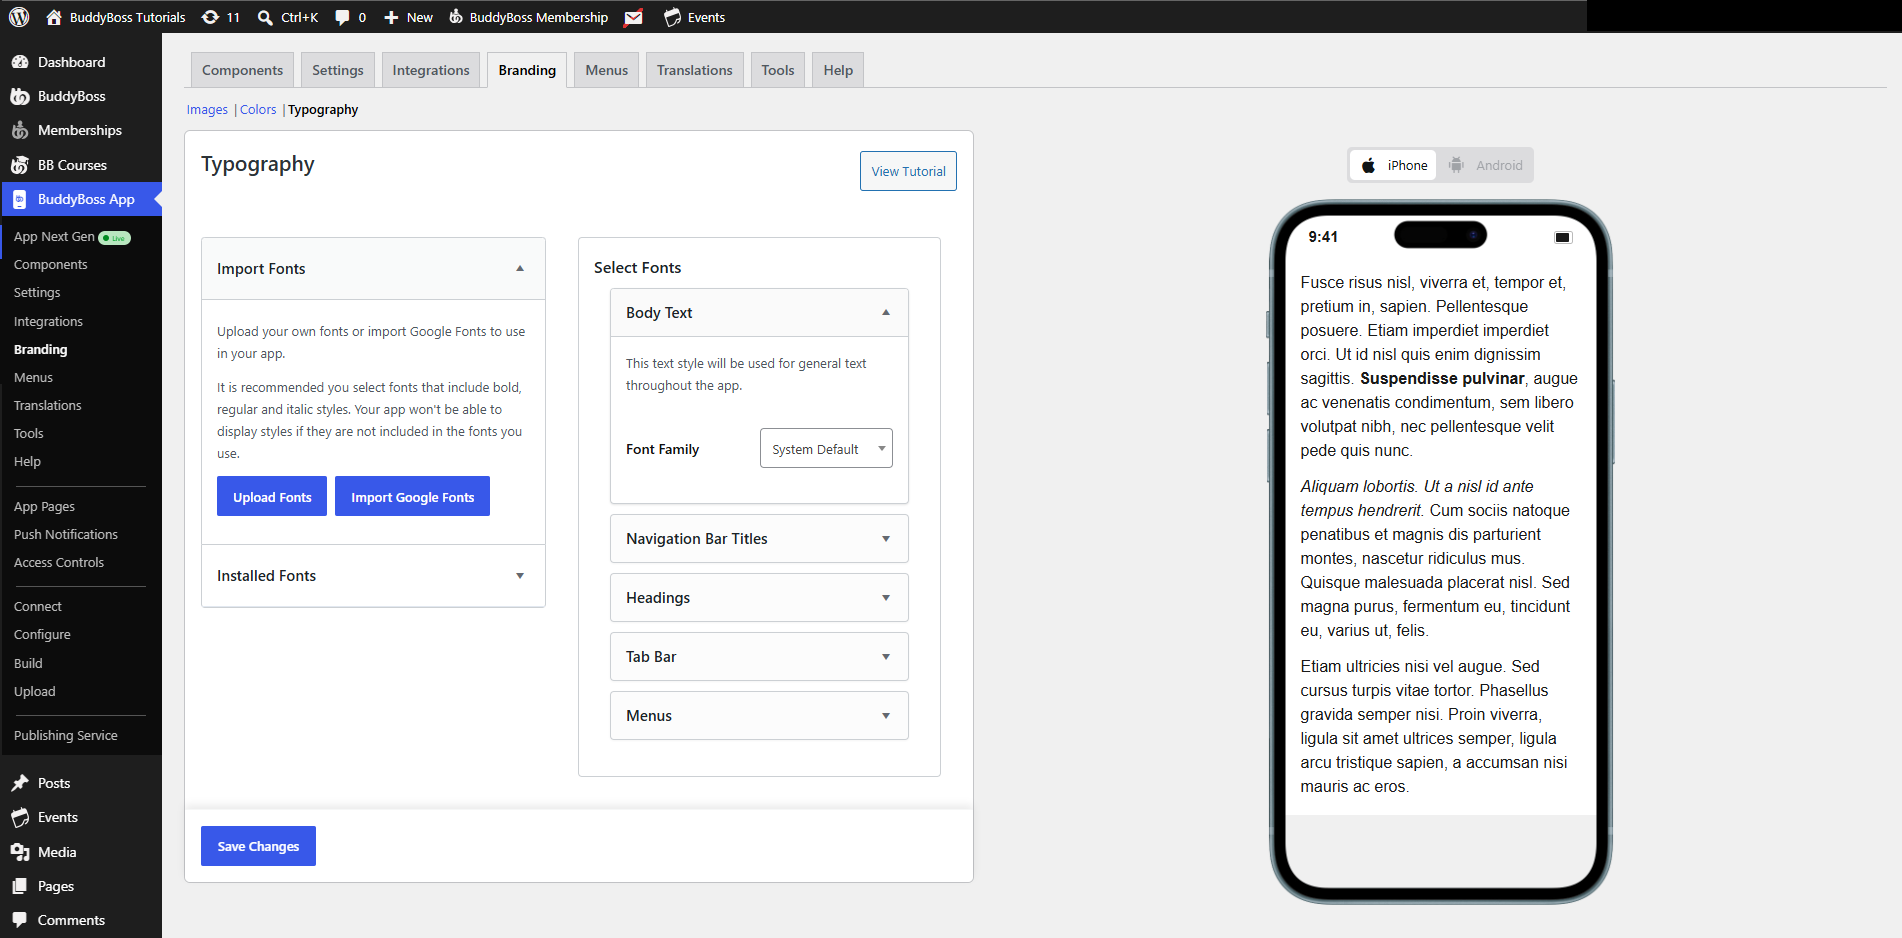1902x938 pixels.
Task: Click the plus New icon
Action: [391, 17]
